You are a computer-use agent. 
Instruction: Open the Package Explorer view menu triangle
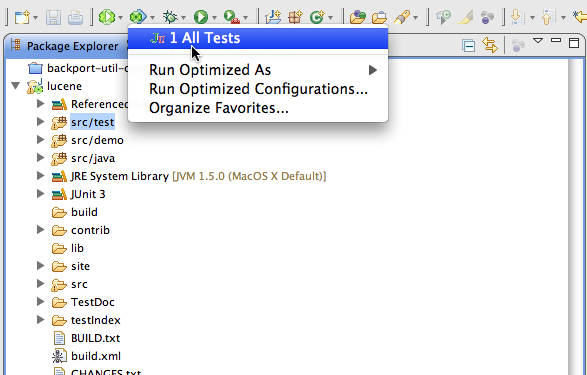(538, 40)
